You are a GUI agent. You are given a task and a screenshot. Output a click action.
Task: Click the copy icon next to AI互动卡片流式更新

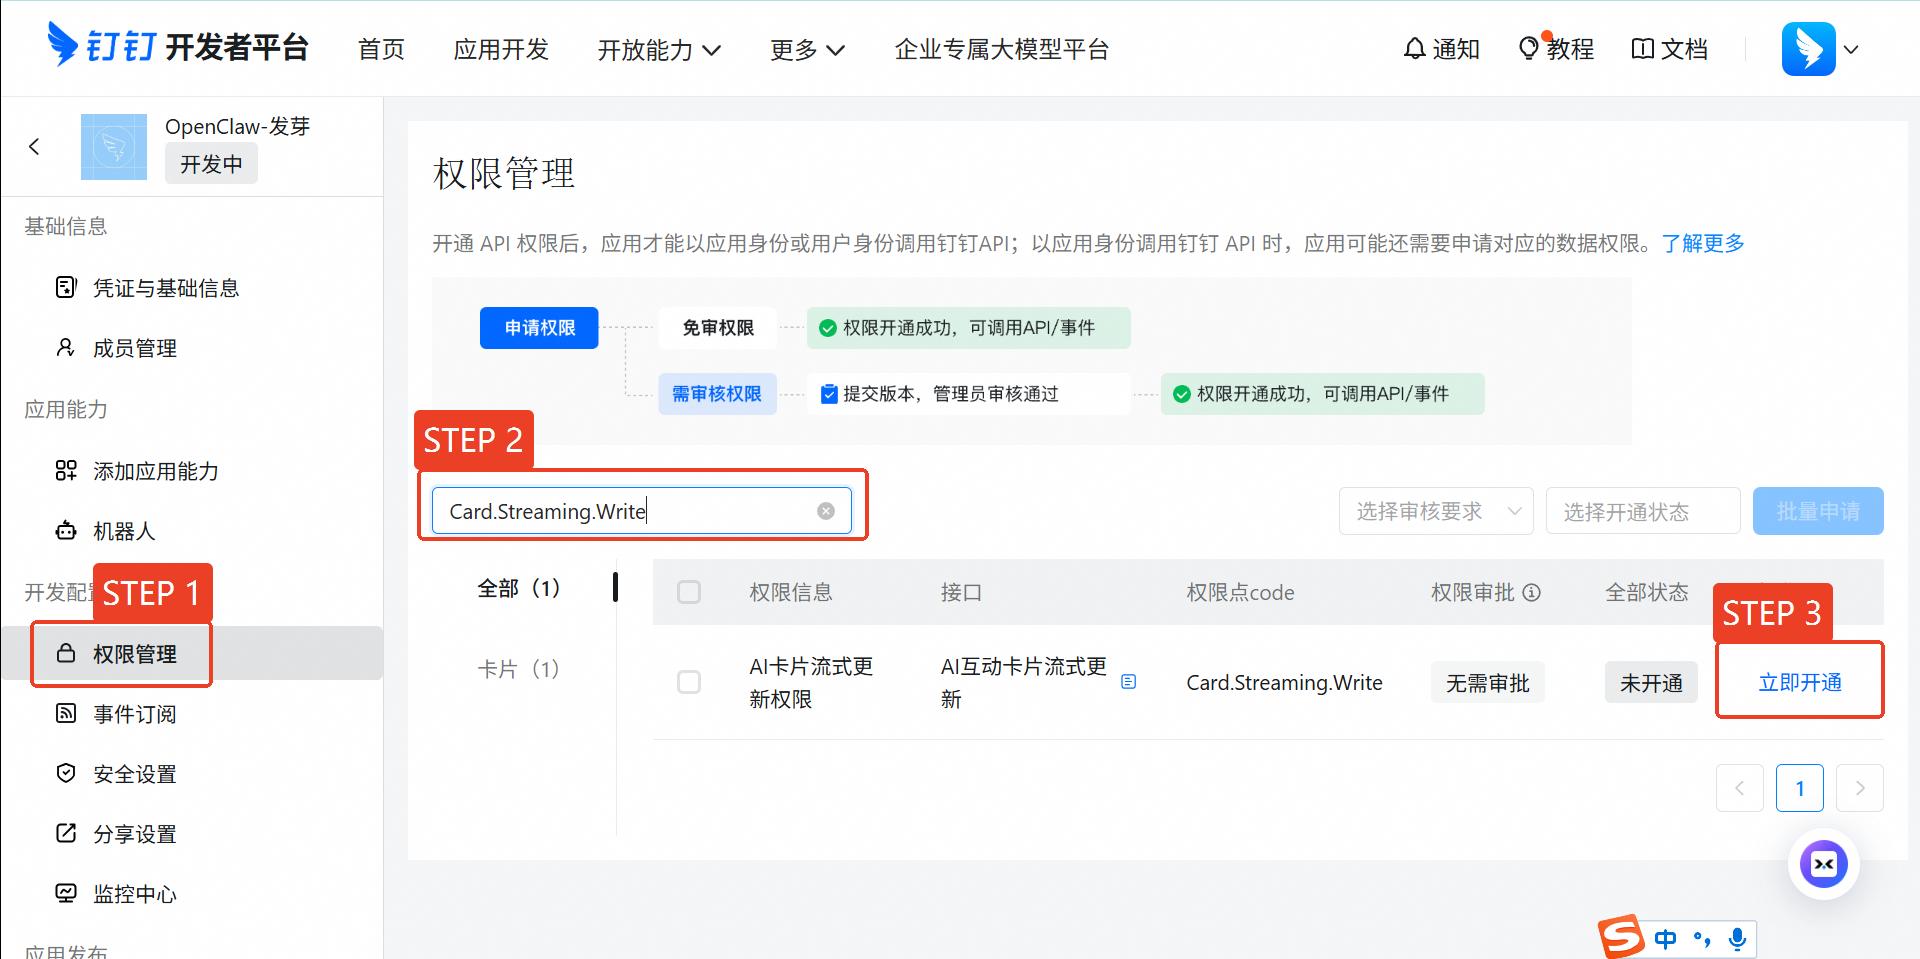pos(1129,680)
